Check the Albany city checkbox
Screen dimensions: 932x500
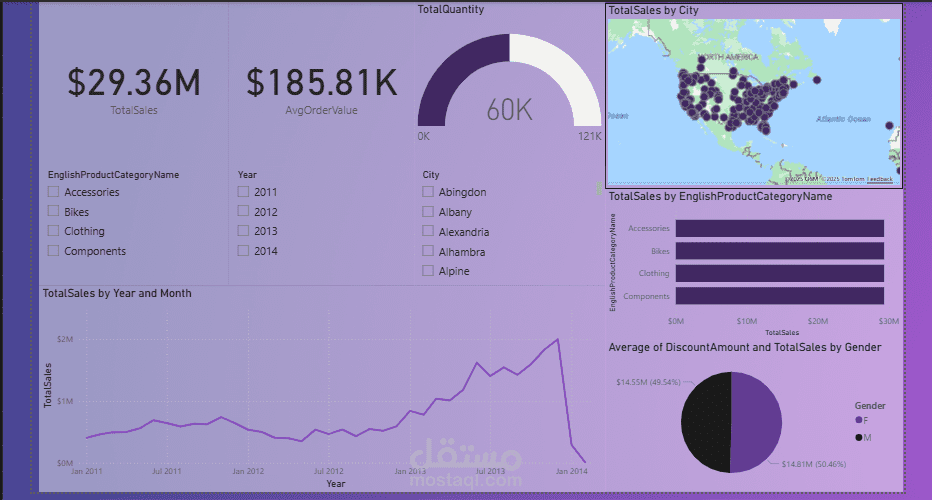click(x=428, y=212)
